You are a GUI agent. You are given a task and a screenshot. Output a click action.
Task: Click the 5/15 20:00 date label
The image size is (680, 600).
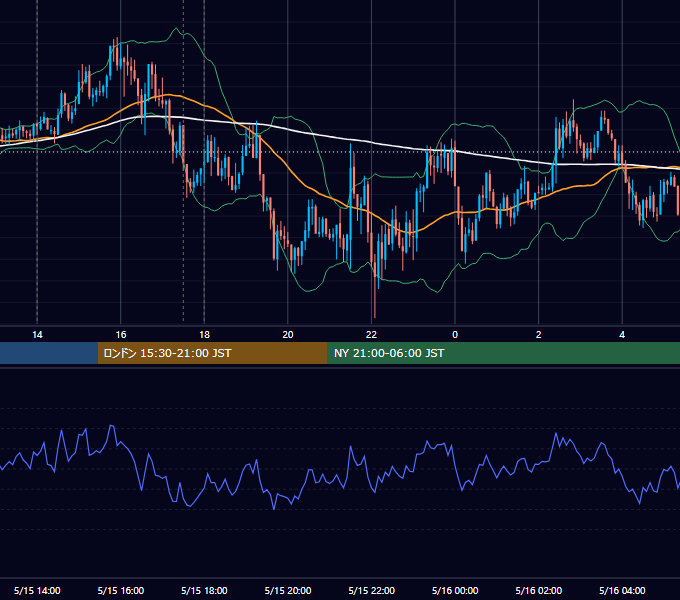click(x=288, y=590)
